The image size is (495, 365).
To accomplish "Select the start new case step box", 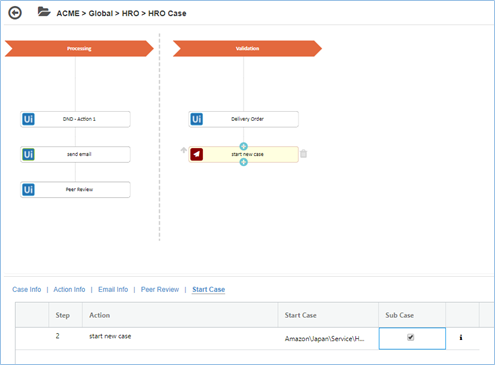I will point(243,154).
